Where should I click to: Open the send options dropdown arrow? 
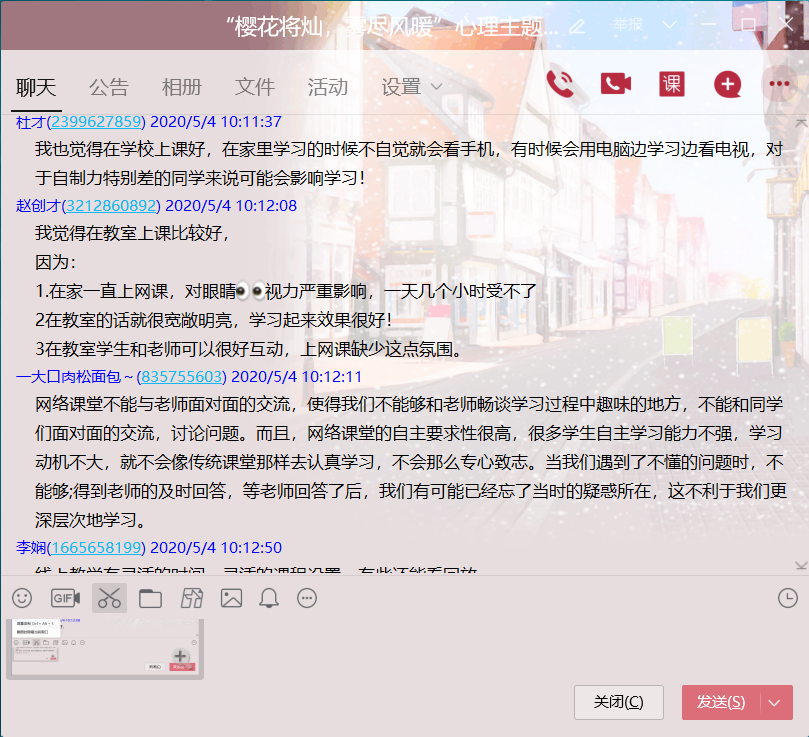pyautogui.click(x=775, y=702)
